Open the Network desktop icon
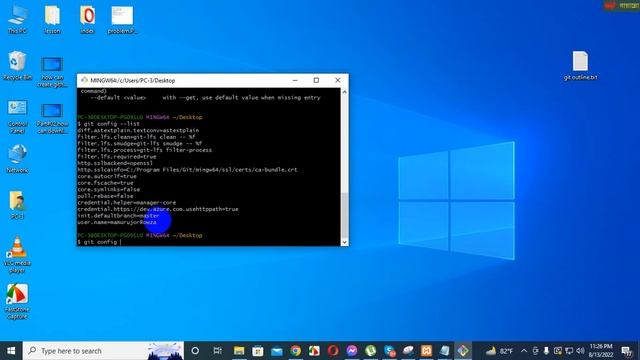The height and width of the screenshot is (360, 640). [x=17, y=158]
